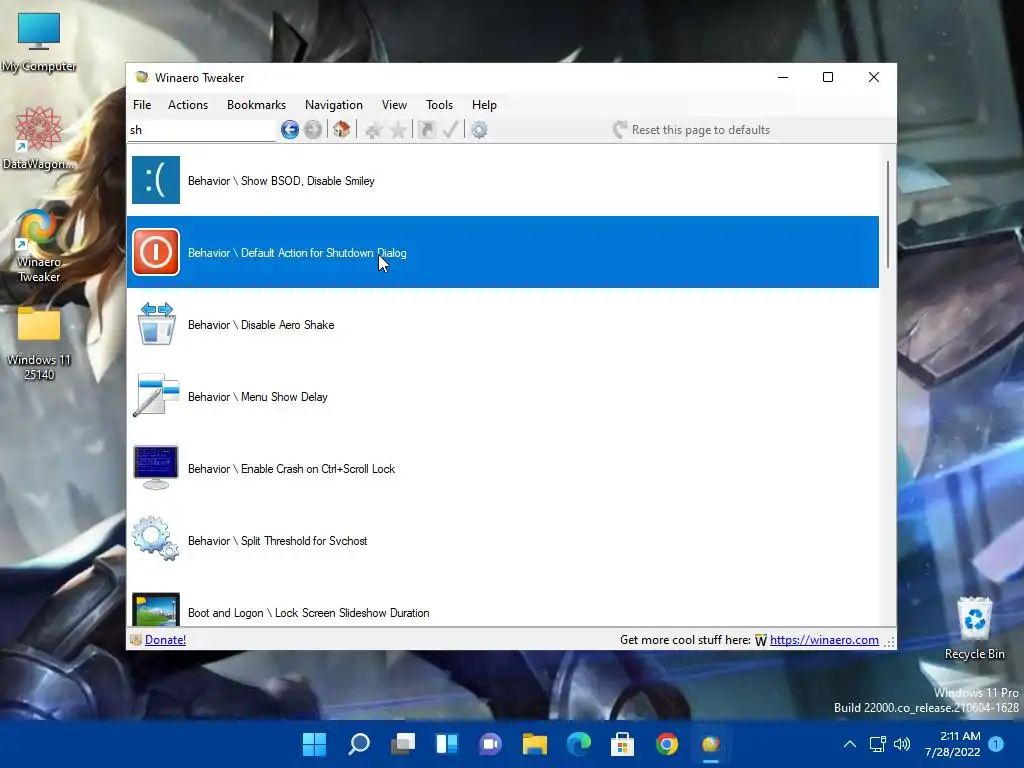Open Microsoft Store from taskbar
The image size is (1024, 768).
pos(622,744)
